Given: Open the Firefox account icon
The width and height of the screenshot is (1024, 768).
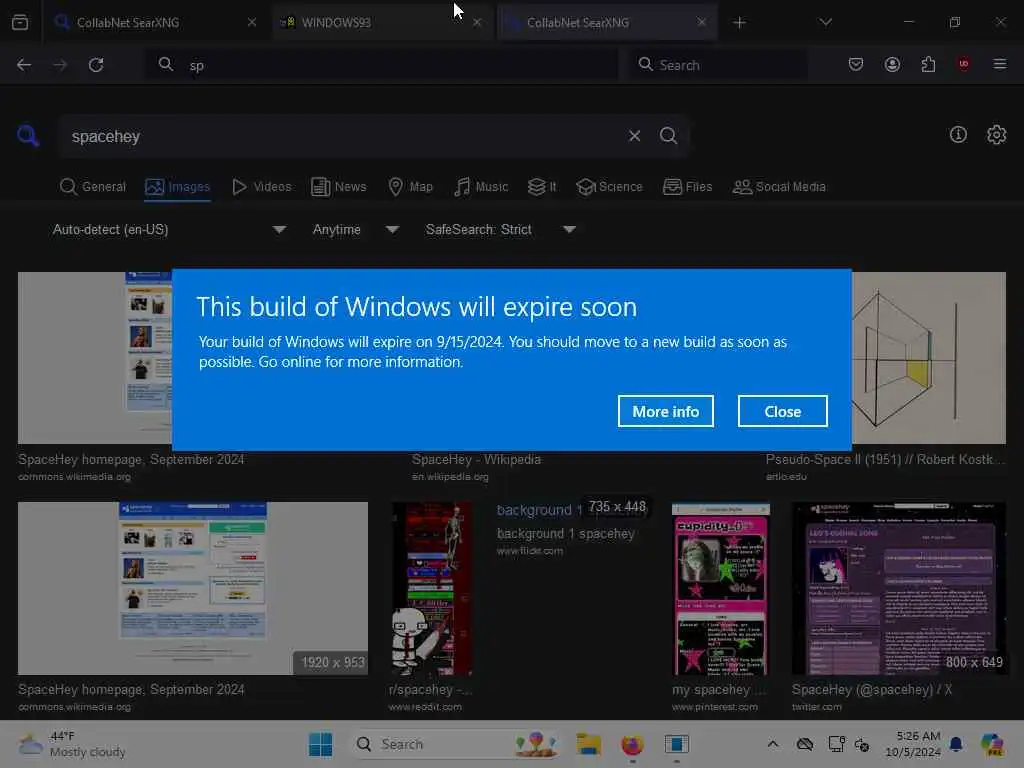Looking at the screenshot, I should [892, 64].
